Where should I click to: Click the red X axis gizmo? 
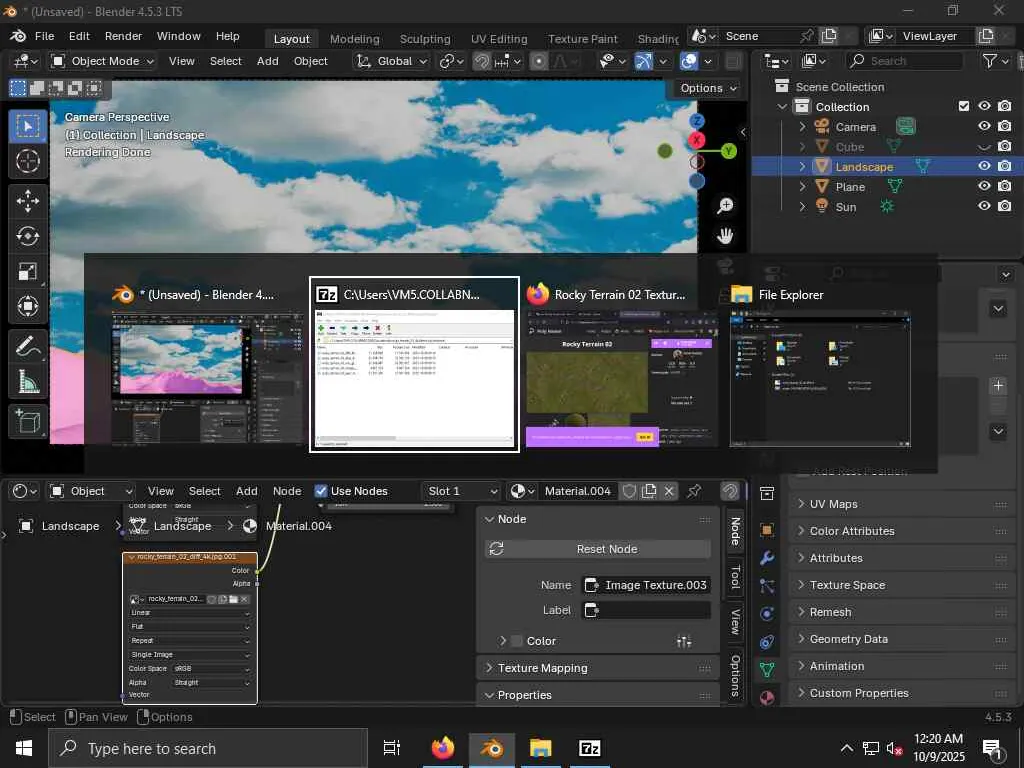(x=697, y=140)
